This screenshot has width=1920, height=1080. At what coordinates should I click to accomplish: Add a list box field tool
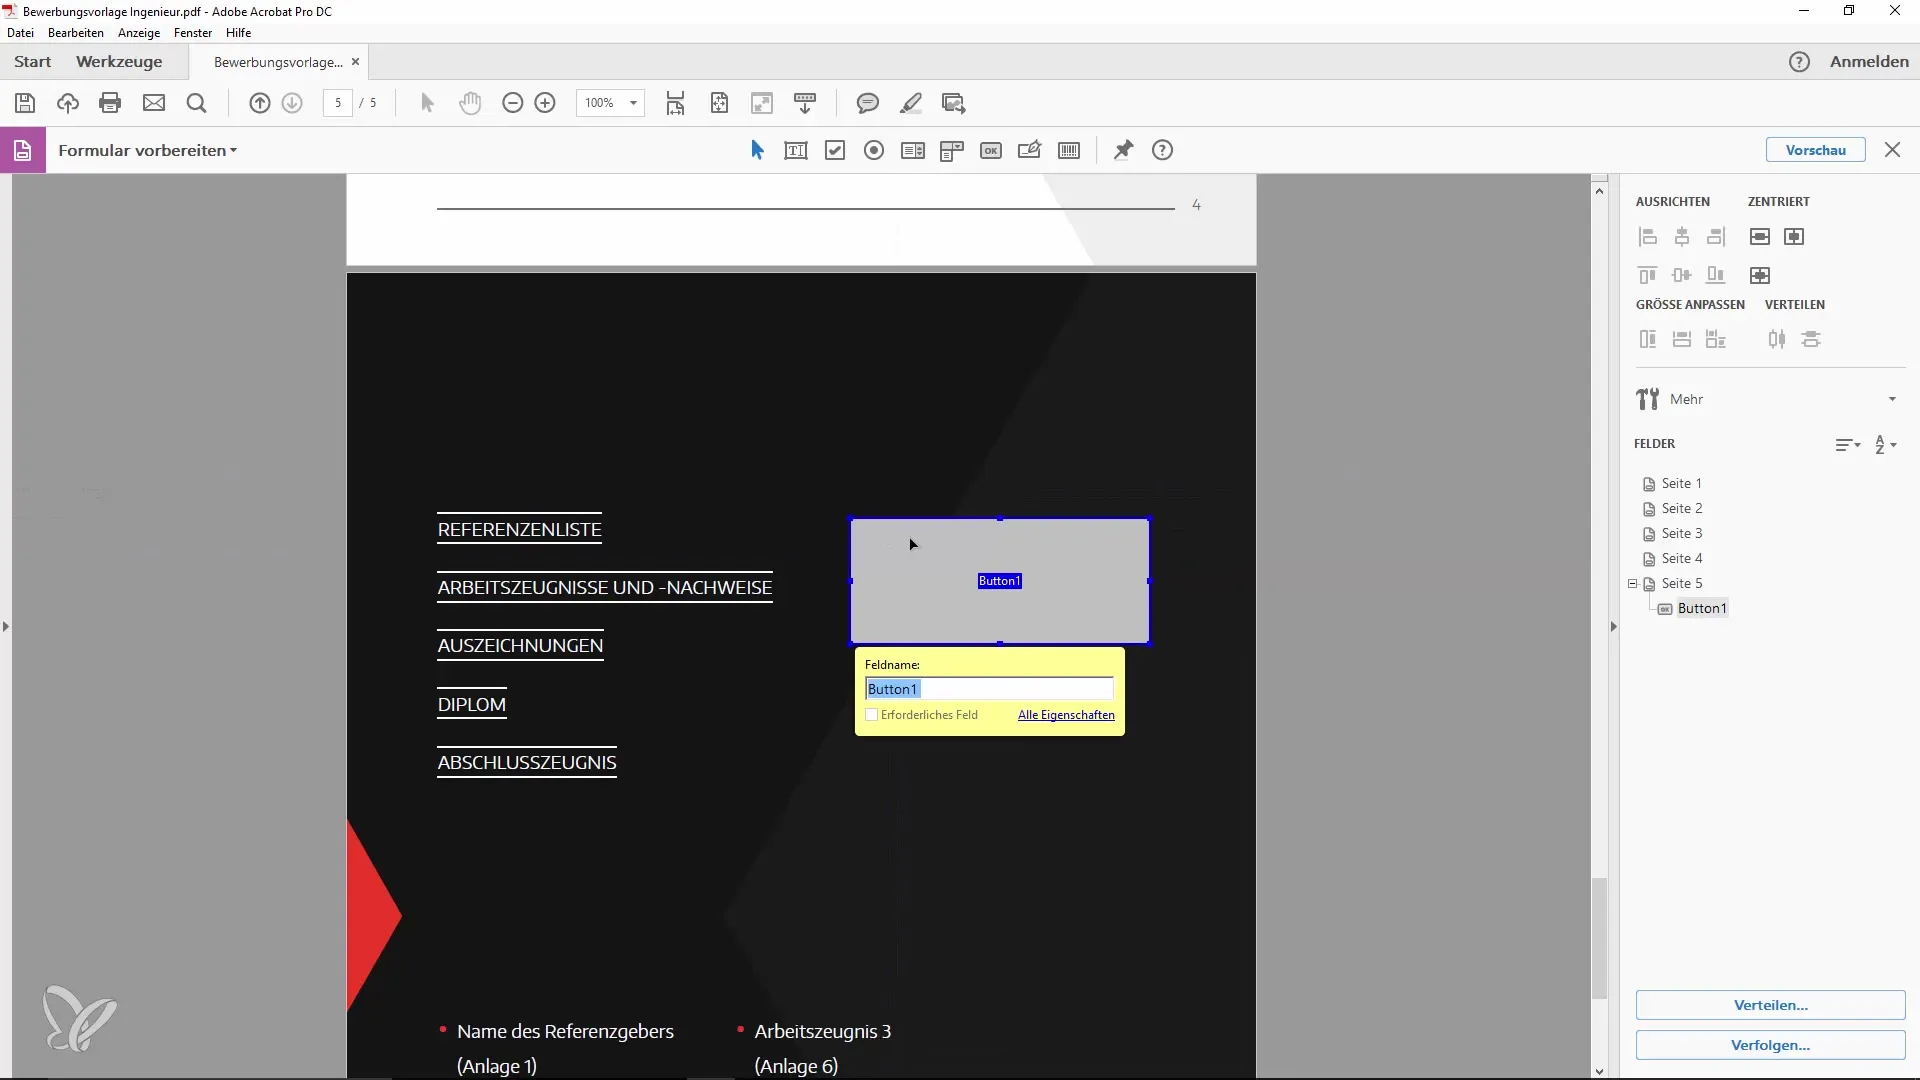pyautogui.click(x=913, y=151)
